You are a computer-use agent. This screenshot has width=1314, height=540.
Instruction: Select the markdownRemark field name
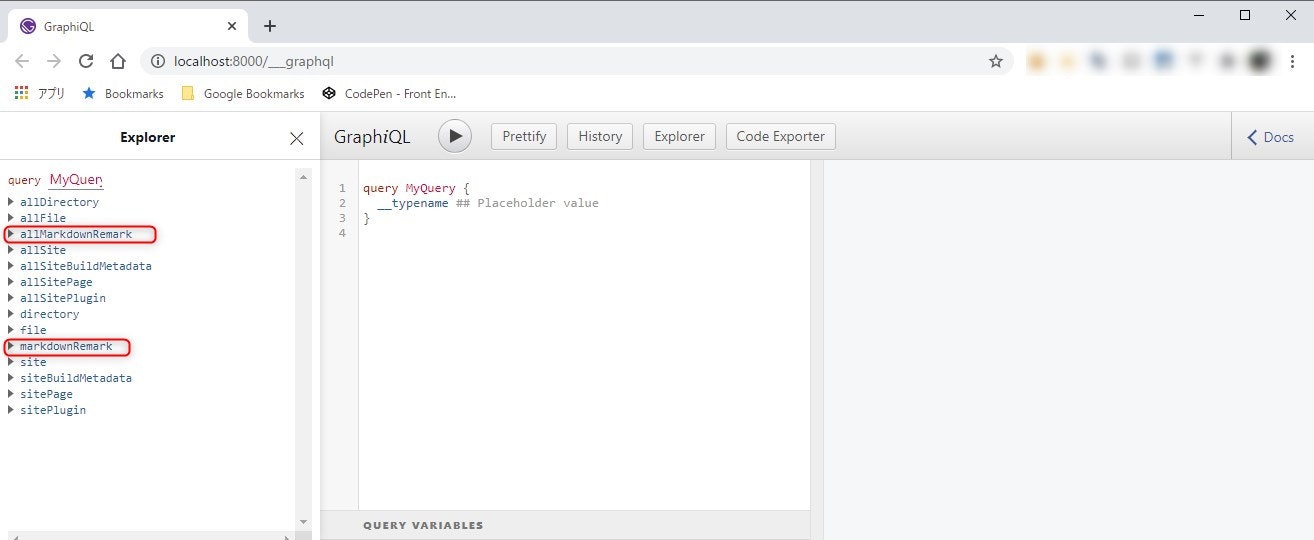pos(66,346)
